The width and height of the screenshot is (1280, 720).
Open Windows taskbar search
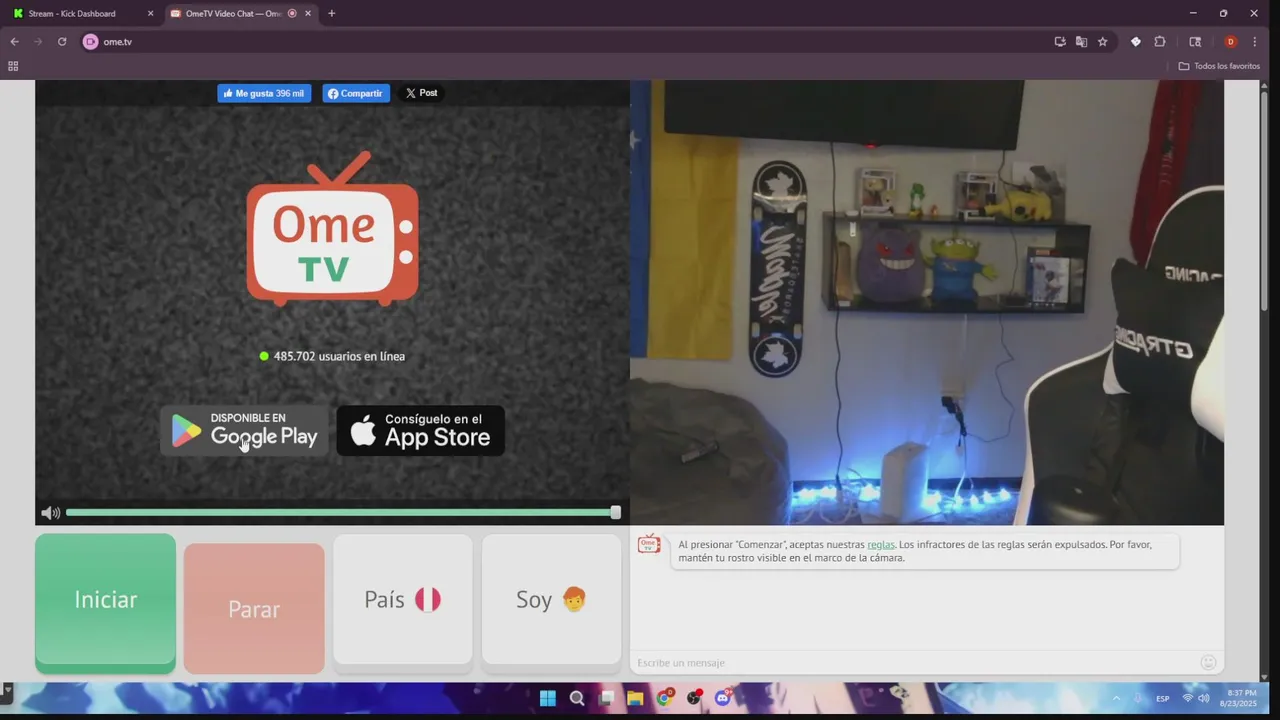(x=577, y=698)
